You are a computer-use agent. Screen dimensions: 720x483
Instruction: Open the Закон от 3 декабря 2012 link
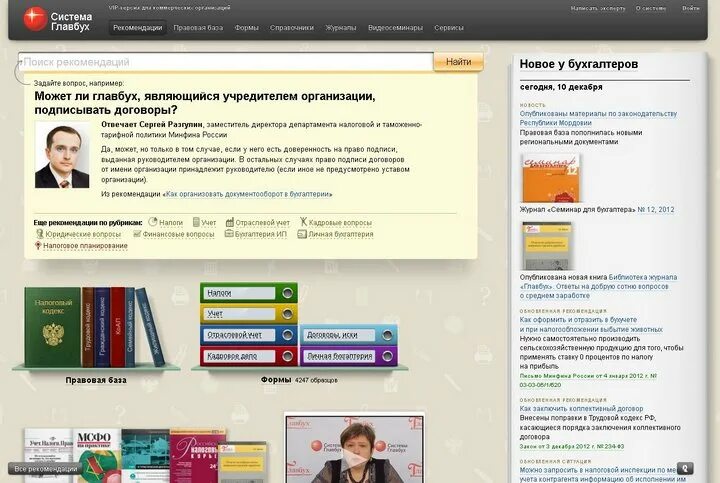pos(571,446)
